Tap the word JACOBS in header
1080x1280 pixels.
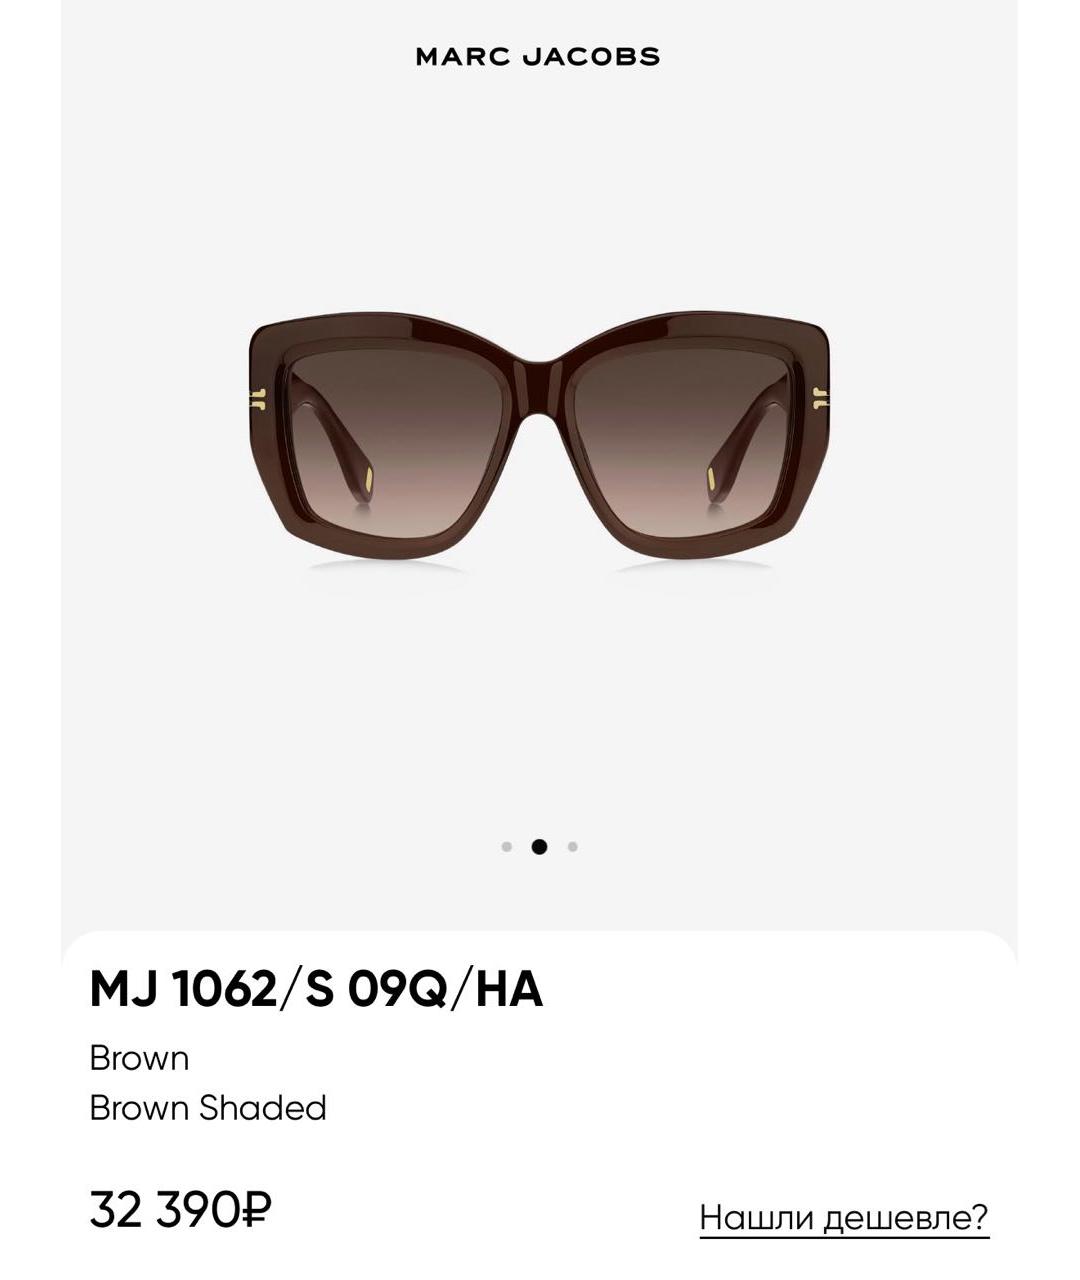(x=590, y=57)
